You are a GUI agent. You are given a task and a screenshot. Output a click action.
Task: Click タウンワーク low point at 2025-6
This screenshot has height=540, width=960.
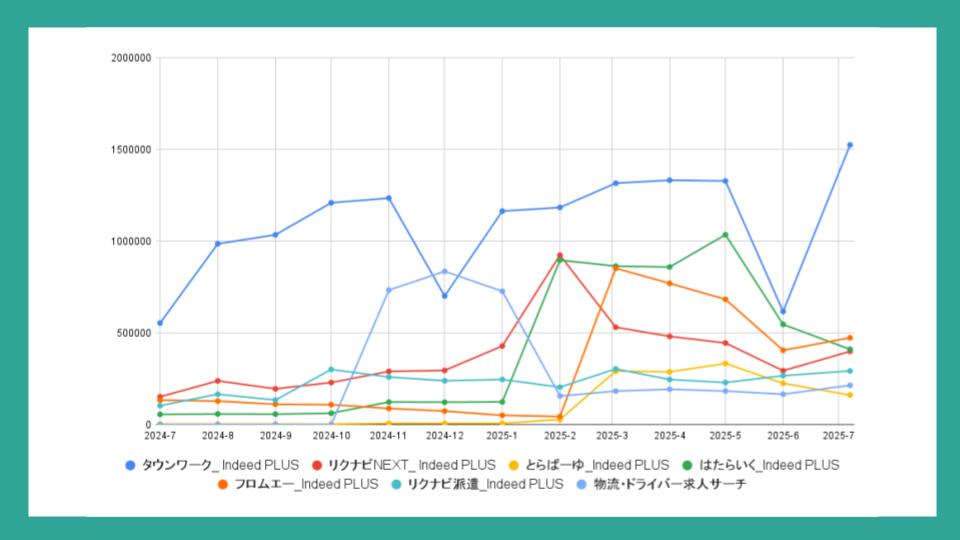click(783, 312)
